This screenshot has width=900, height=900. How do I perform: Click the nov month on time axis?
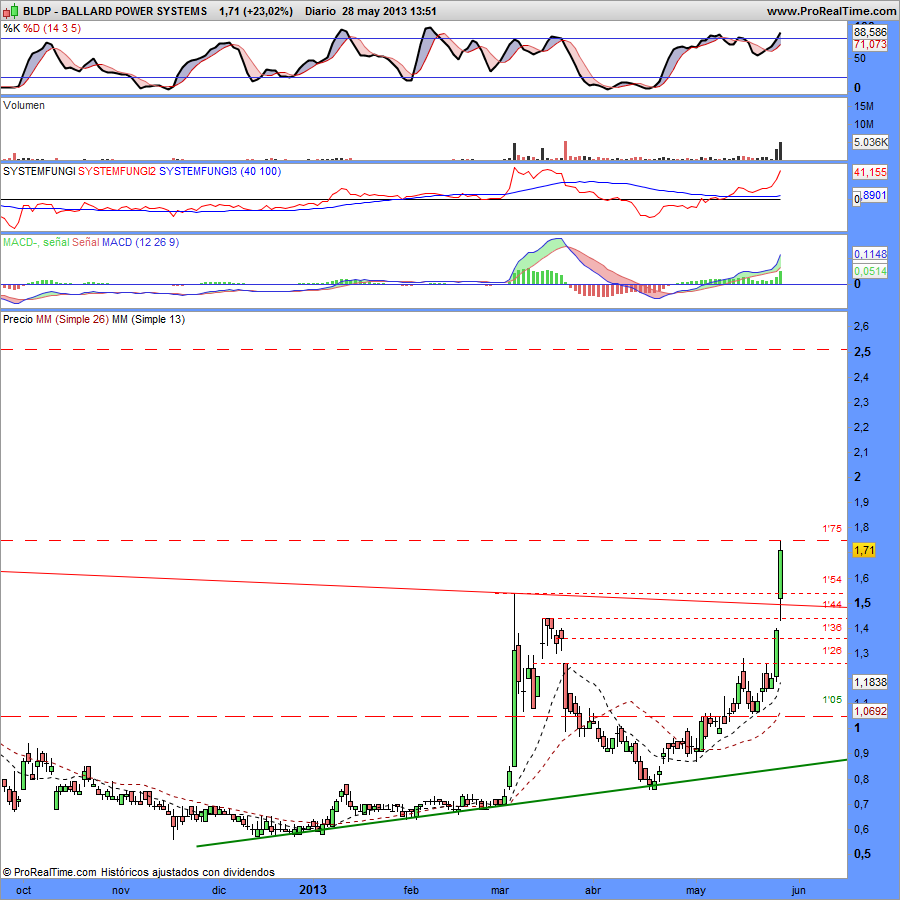(121, 890)
